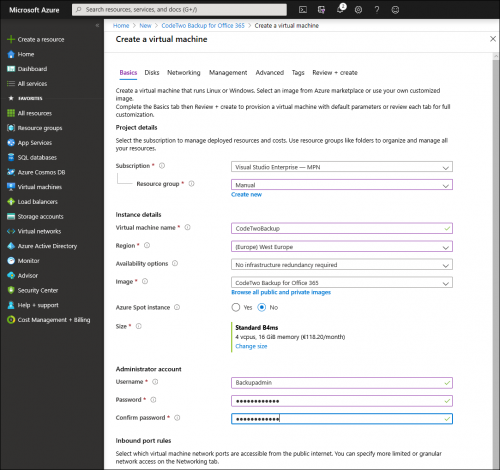Screen dimensions: 500x470
Task: Click the Load balancers diamond icon
Action: click(x=11, y=202)
